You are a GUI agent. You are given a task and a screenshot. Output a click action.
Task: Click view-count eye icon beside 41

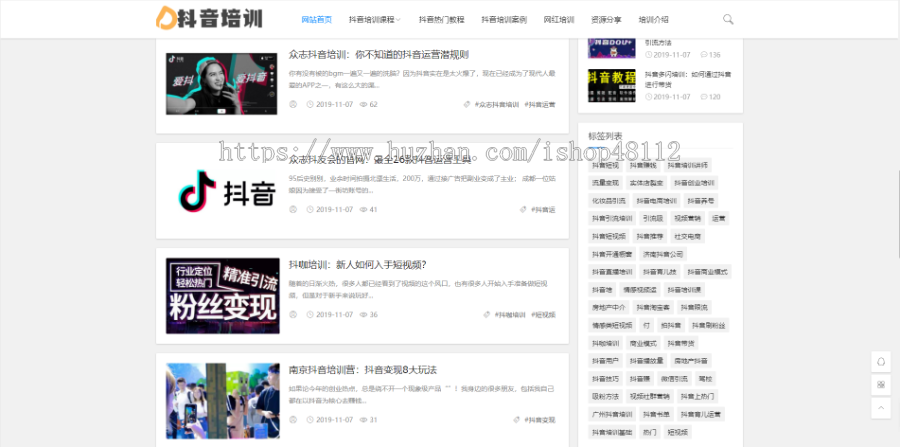[x=363, y=209]
